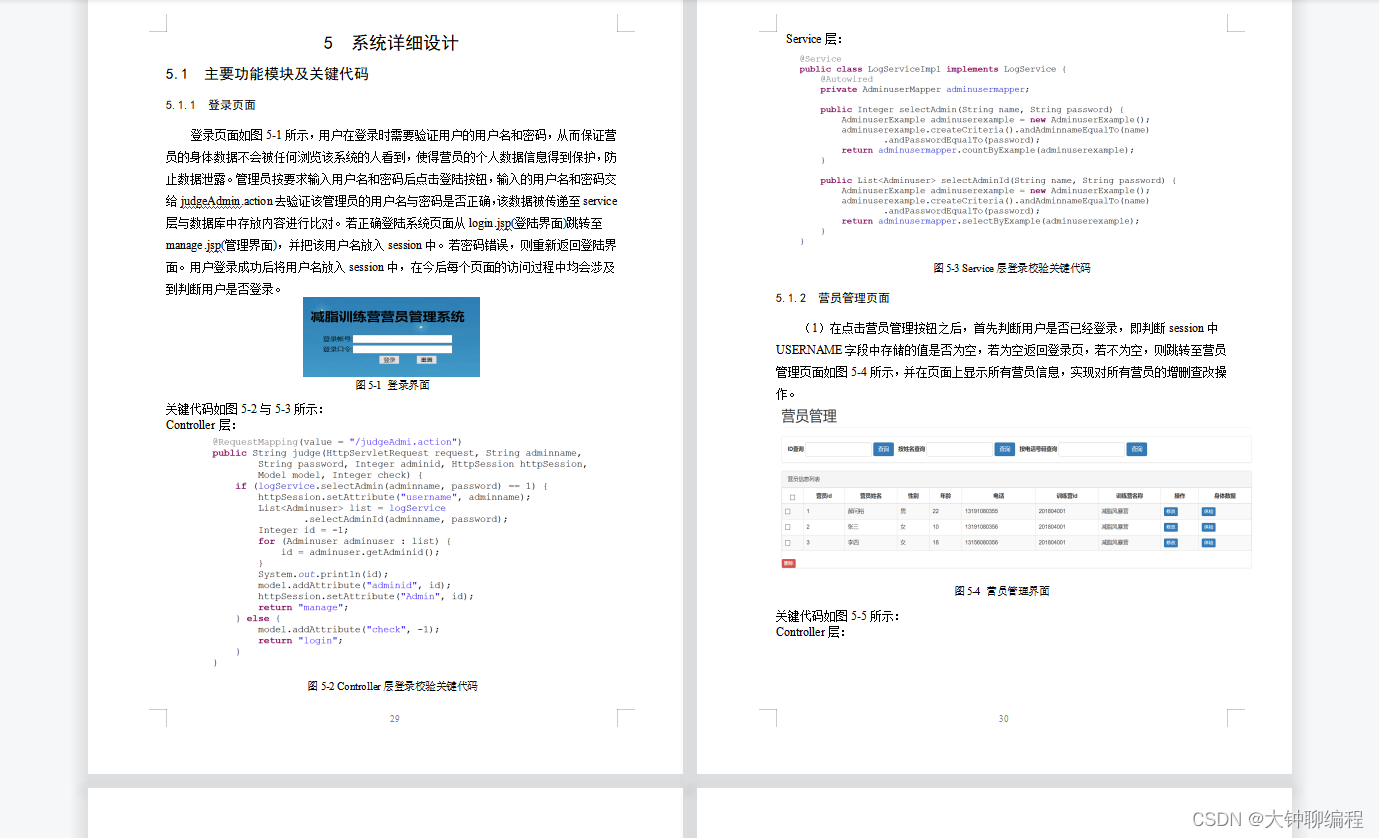
Task: Click the phone number 13191080355 cell
Action: (981, 511)
